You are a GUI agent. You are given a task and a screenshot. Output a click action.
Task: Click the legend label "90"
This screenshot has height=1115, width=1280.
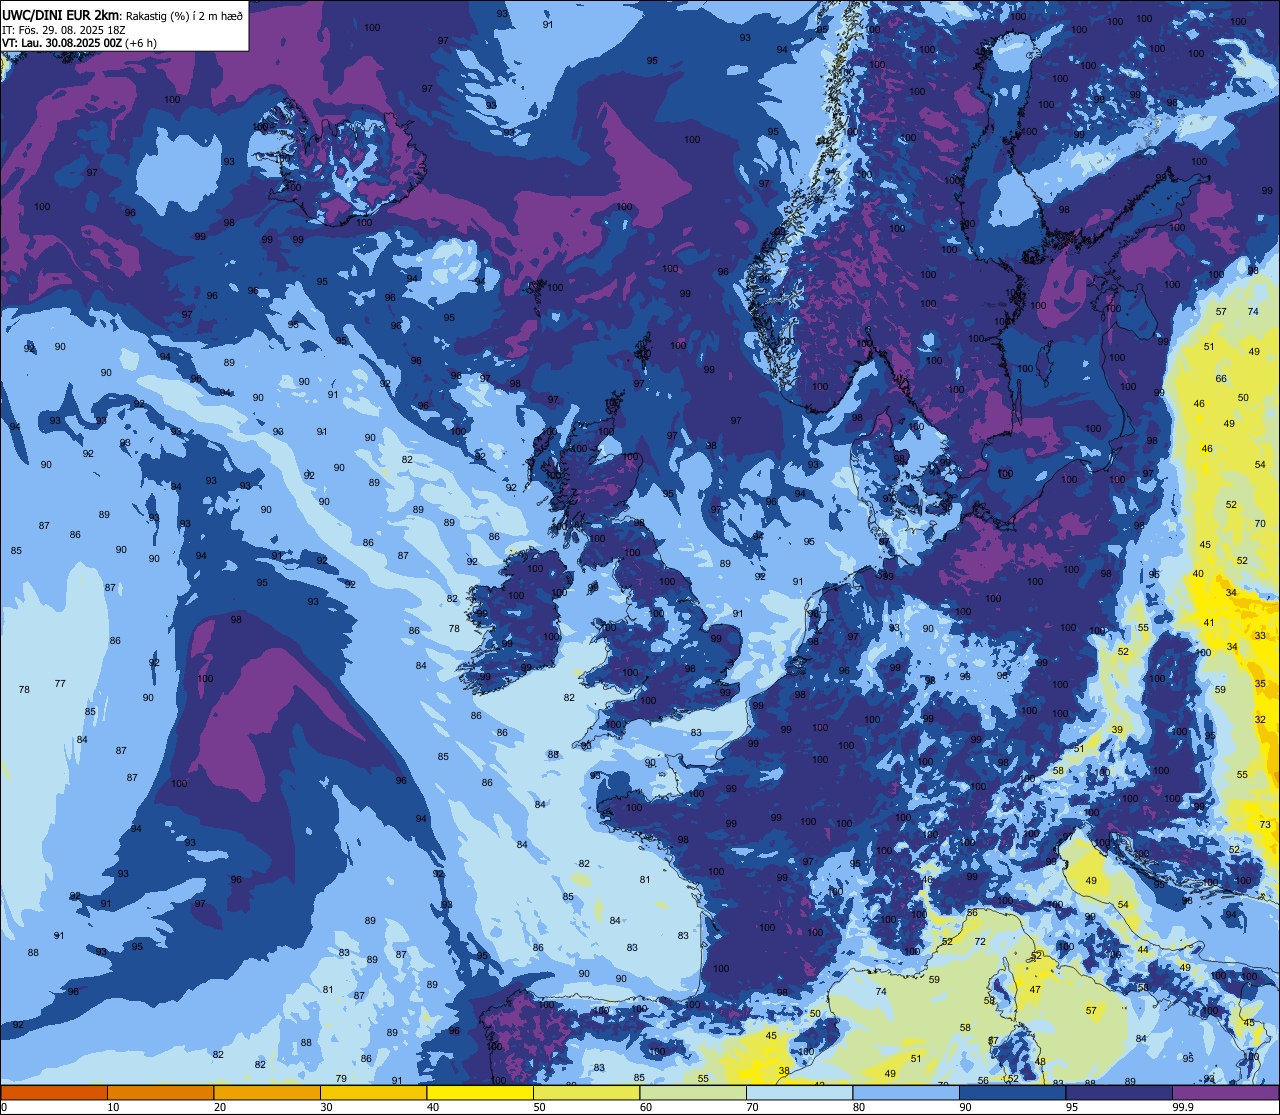click(966, 1107)
